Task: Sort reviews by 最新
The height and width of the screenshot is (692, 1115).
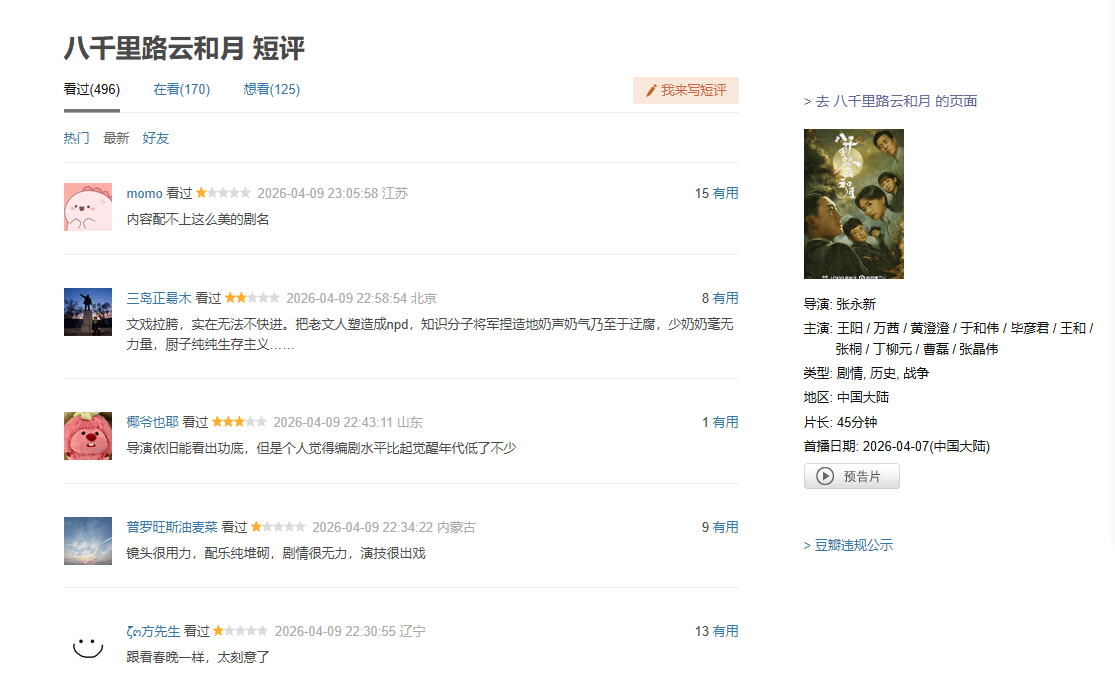Action: 116,138
